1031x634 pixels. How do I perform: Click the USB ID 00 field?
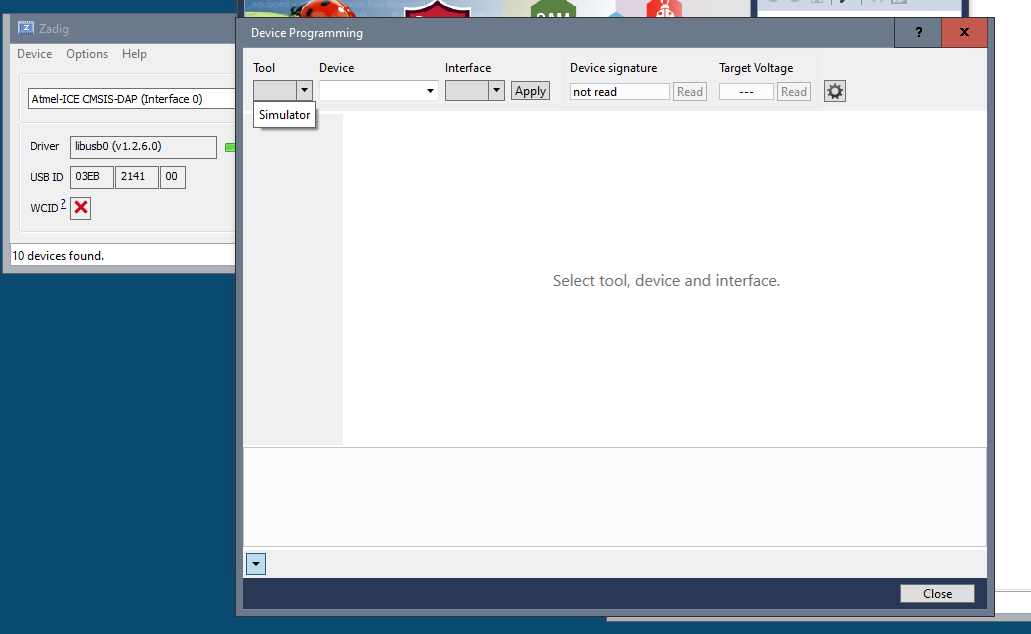pos(172,177)
